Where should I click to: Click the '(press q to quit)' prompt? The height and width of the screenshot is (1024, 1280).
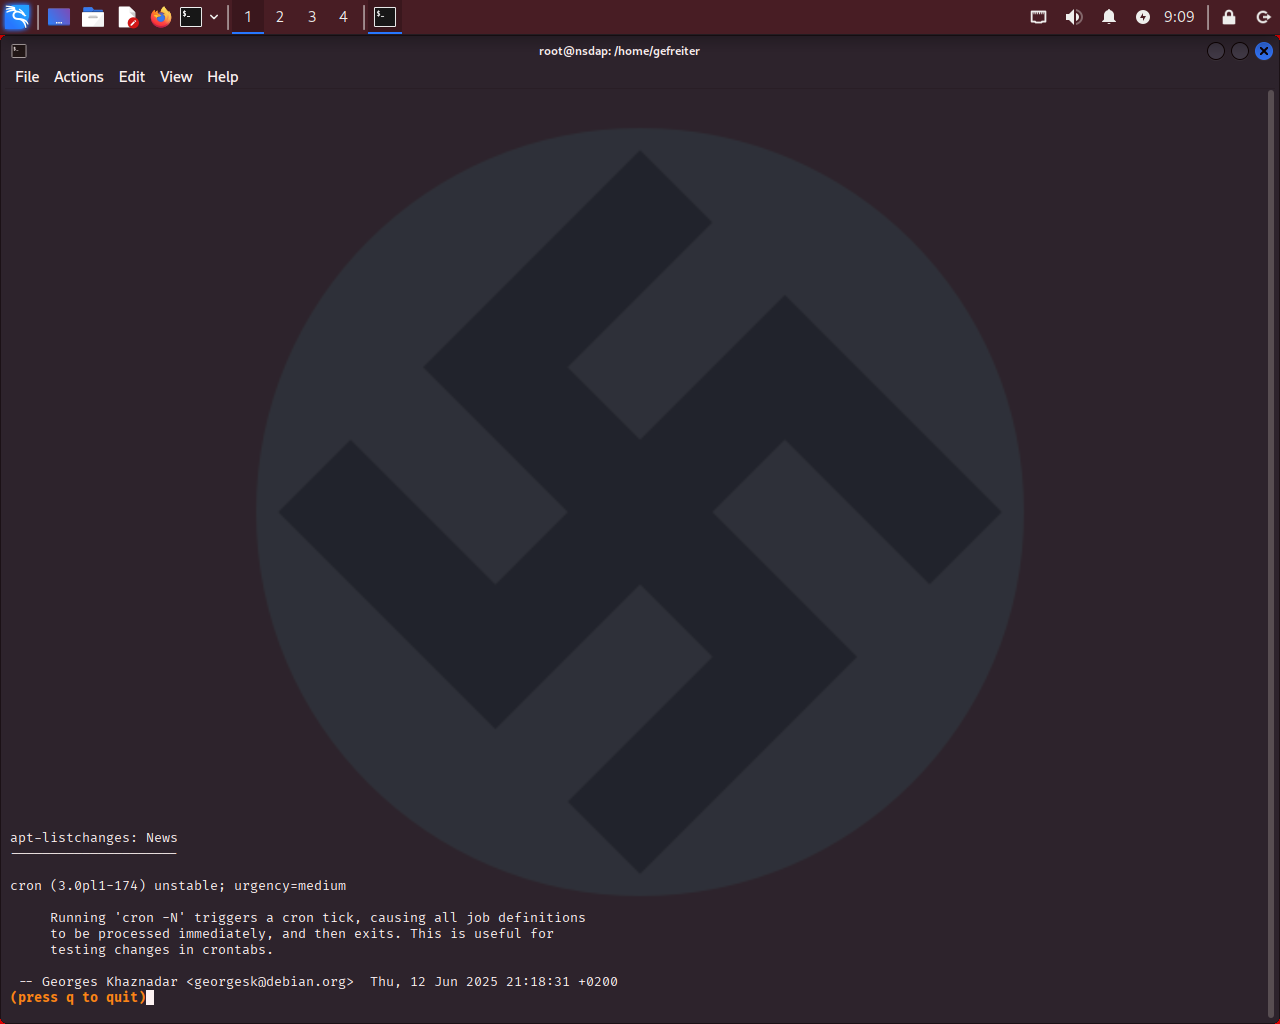pos(78,998)
